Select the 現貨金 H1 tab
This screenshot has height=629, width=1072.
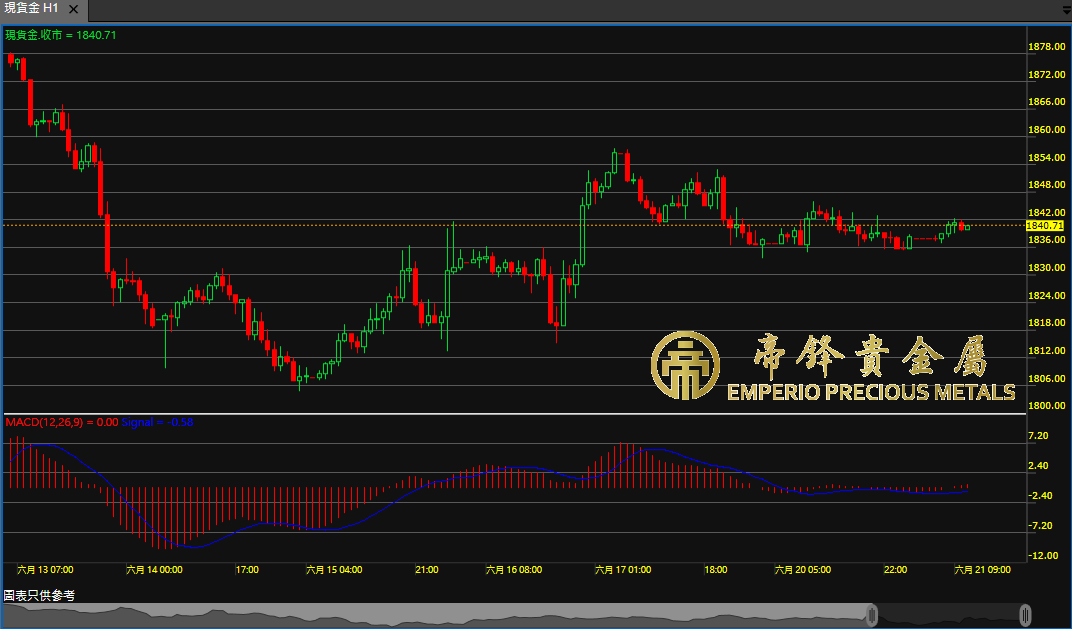(x=32, y=8)
